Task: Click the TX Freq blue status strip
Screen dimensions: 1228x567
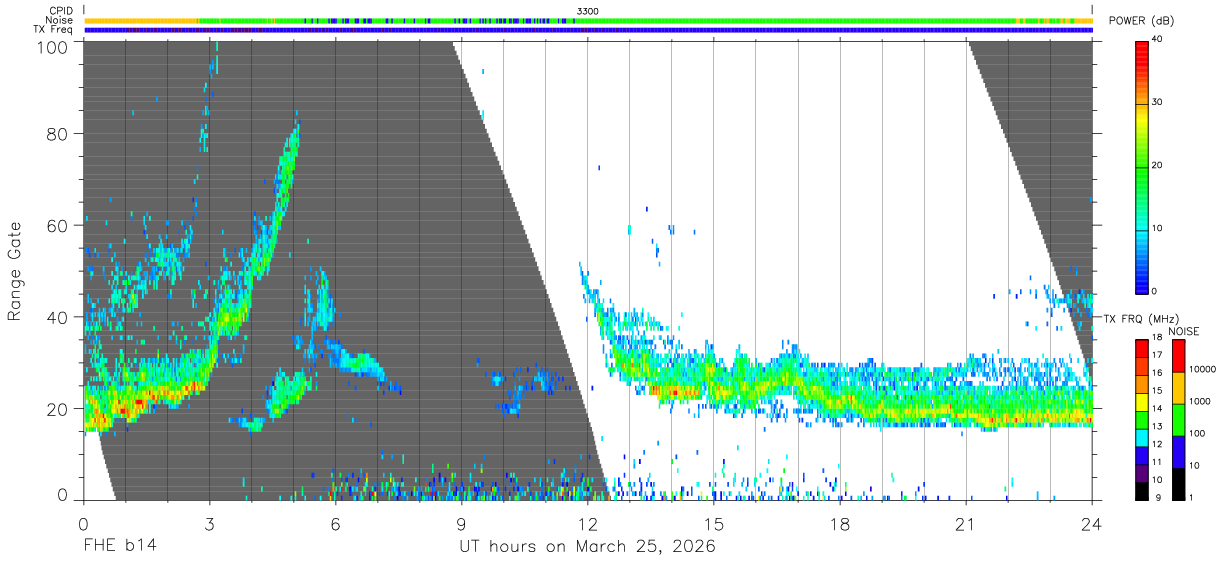Action: (588, 30)
